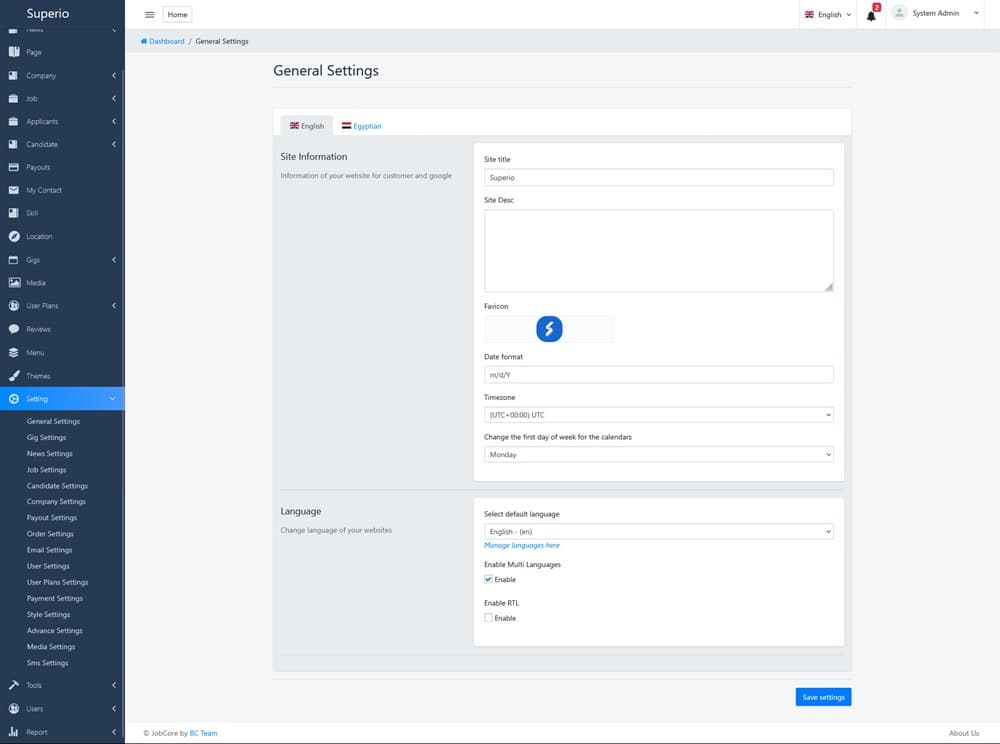Open Email Settings in the sidebar submenu

tap(49, 550)
